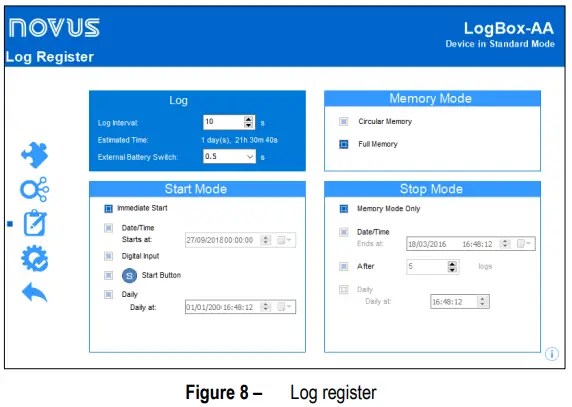The image size is (572, 407).
Task: Enable Date/Time stop mode
Action: pos(344,232)
